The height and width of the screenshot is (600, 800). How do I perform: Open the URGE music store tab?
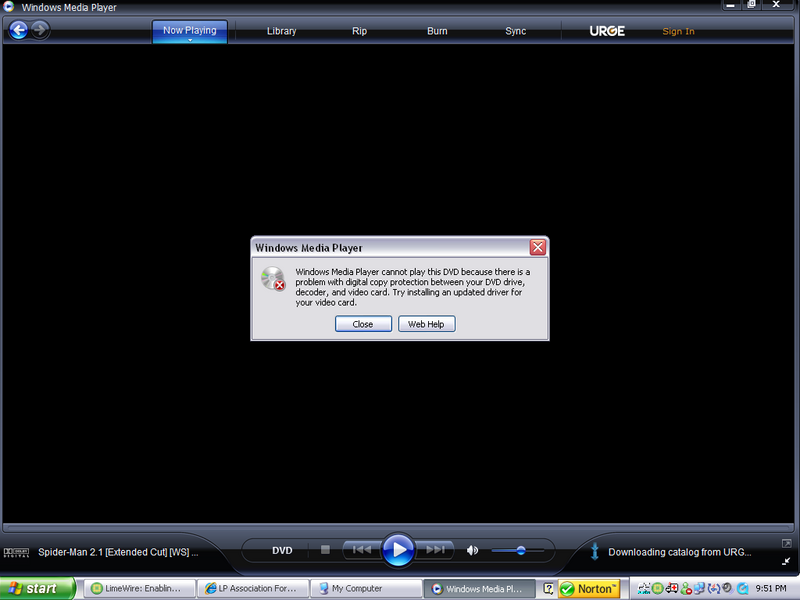point(607,31)
